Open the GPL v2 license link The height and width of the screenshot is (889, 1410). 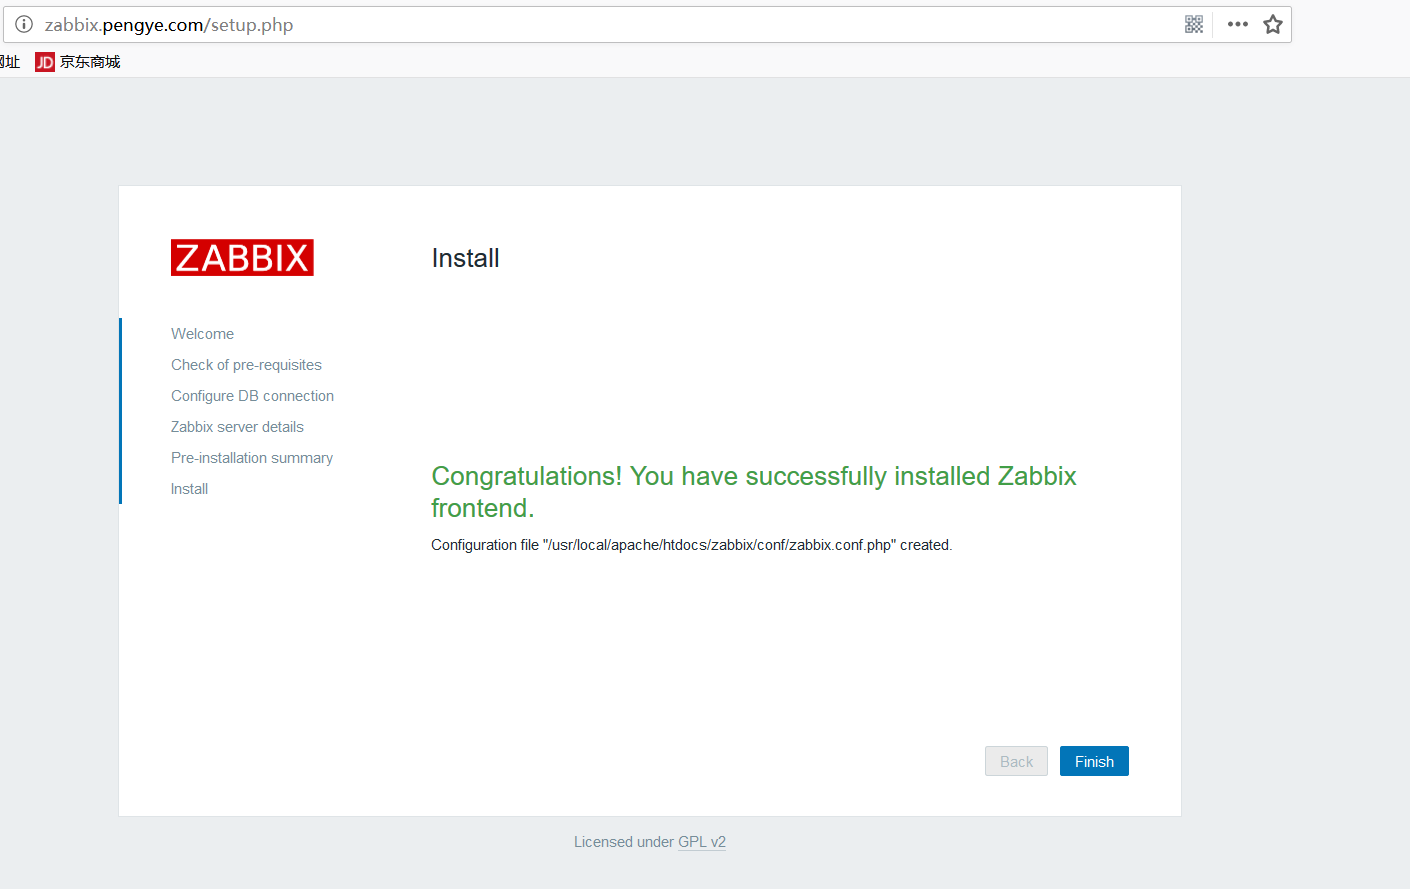point(702,842)
